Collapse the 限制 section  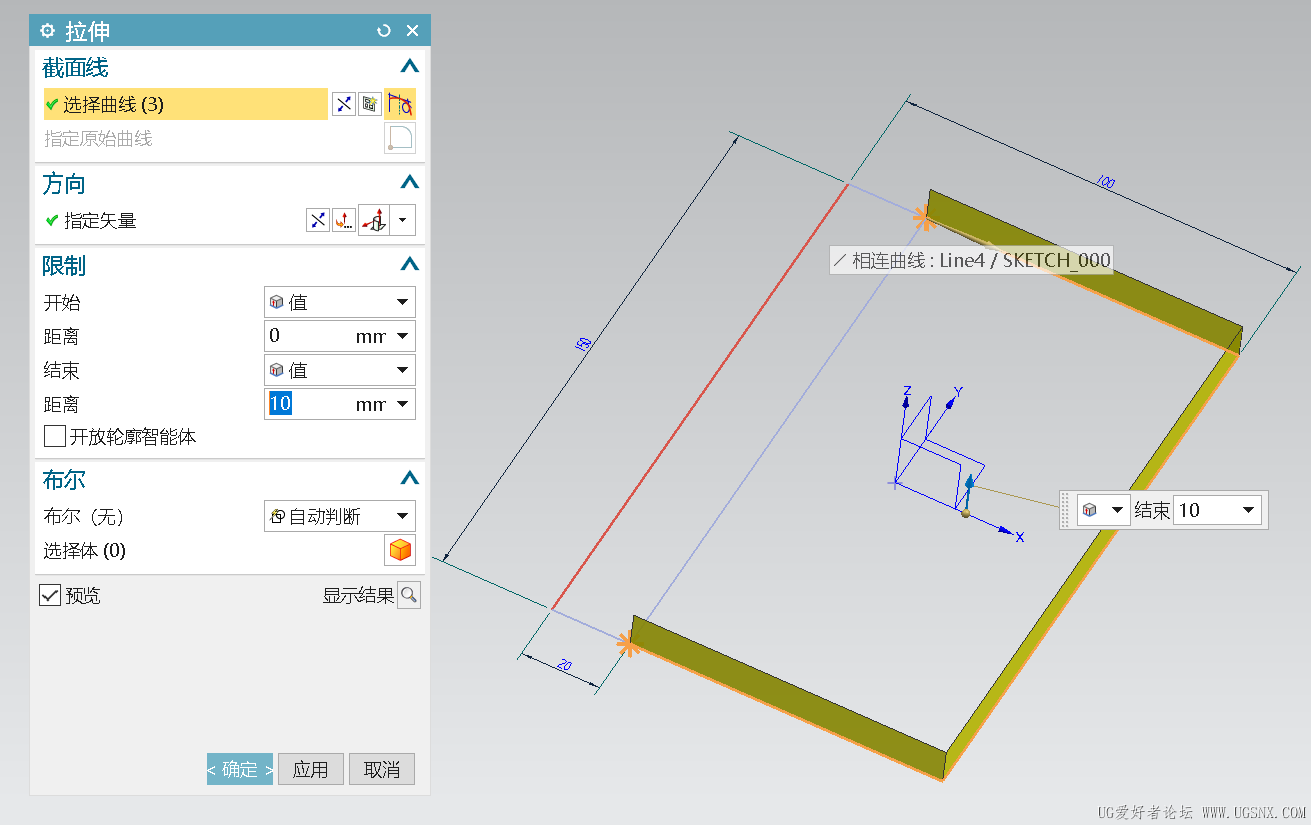[x=408, y=265]
